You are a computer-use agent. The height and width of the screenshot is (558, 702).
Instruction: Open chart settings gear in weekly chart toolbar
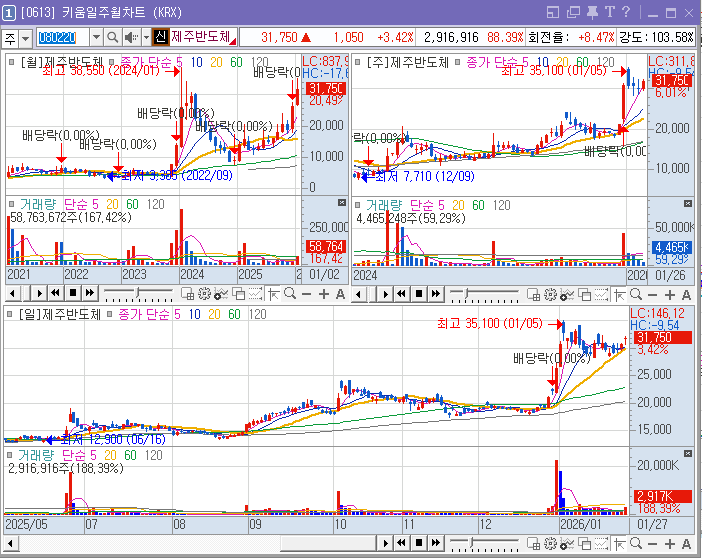click(x=550, y=294)
